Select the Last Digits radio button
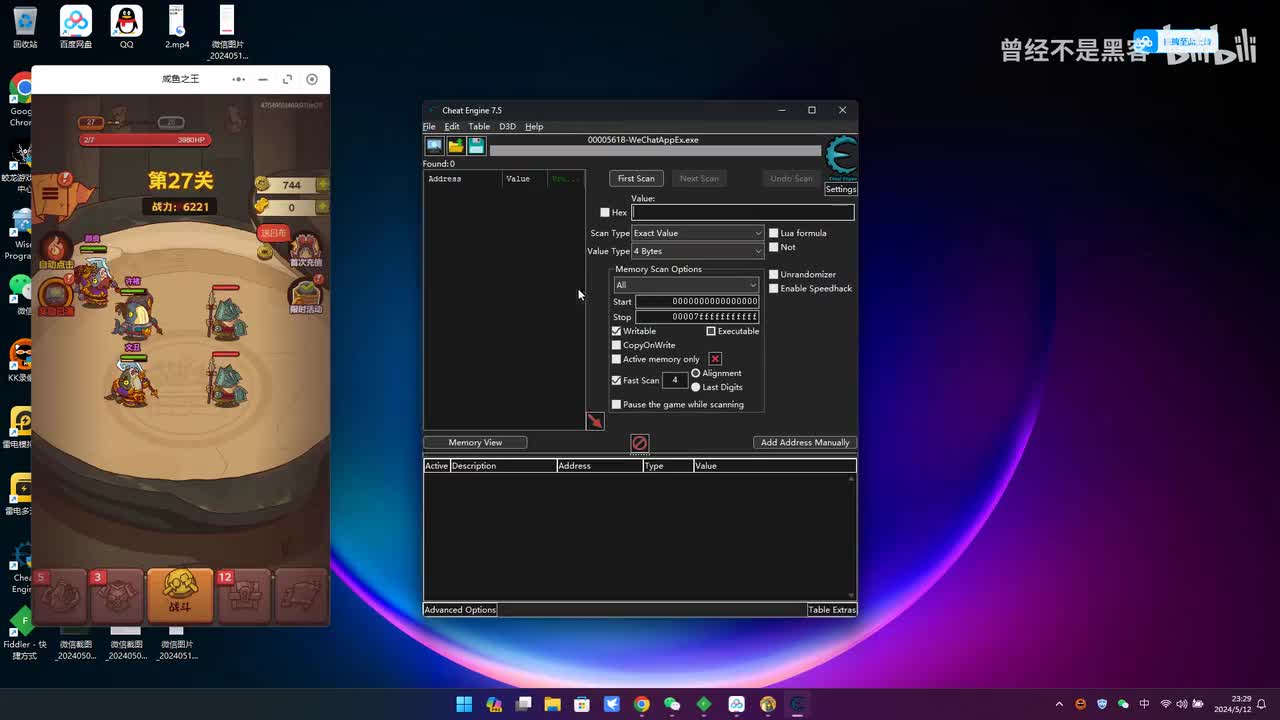This screenshot has height=720, width=1280. pyautogui.click(x=696, y=387)
